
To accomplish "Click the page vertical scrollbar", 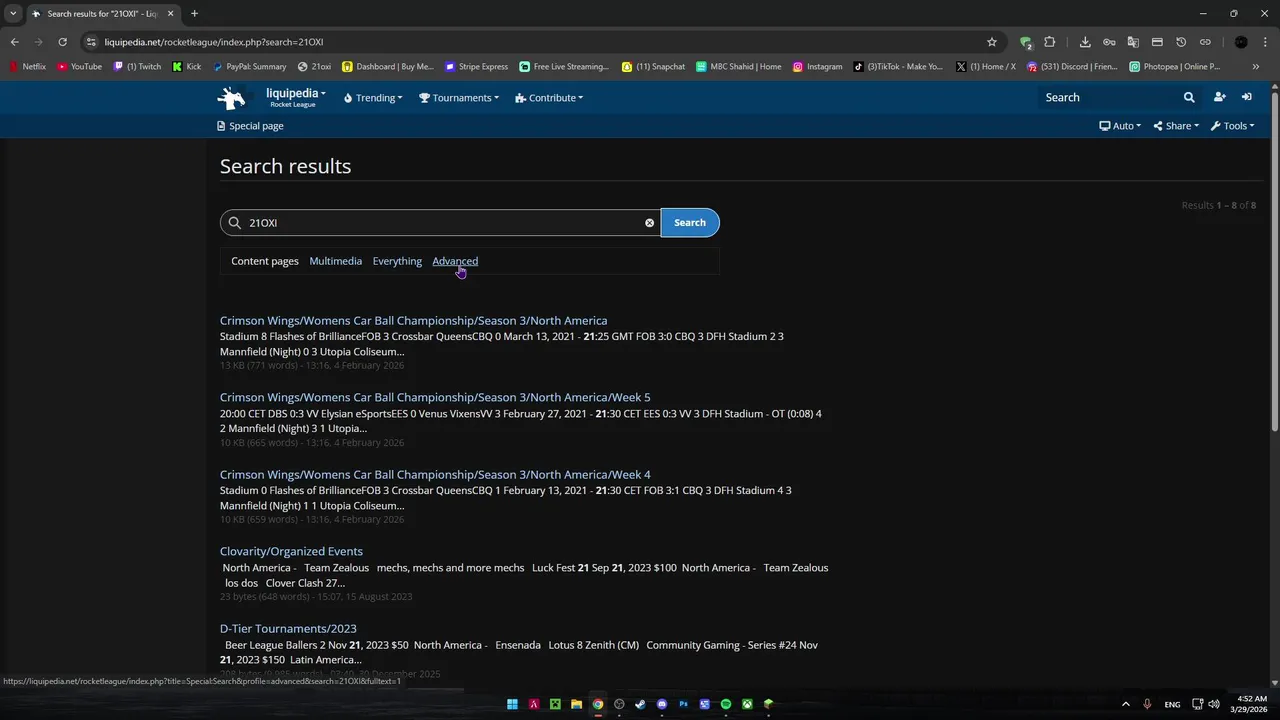I will [x=1275, y=260].
